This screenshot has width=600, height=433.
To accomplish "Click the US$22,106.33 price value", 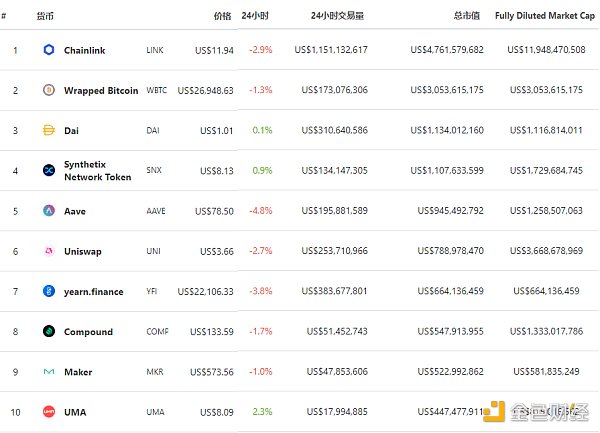I will point(205,292).
